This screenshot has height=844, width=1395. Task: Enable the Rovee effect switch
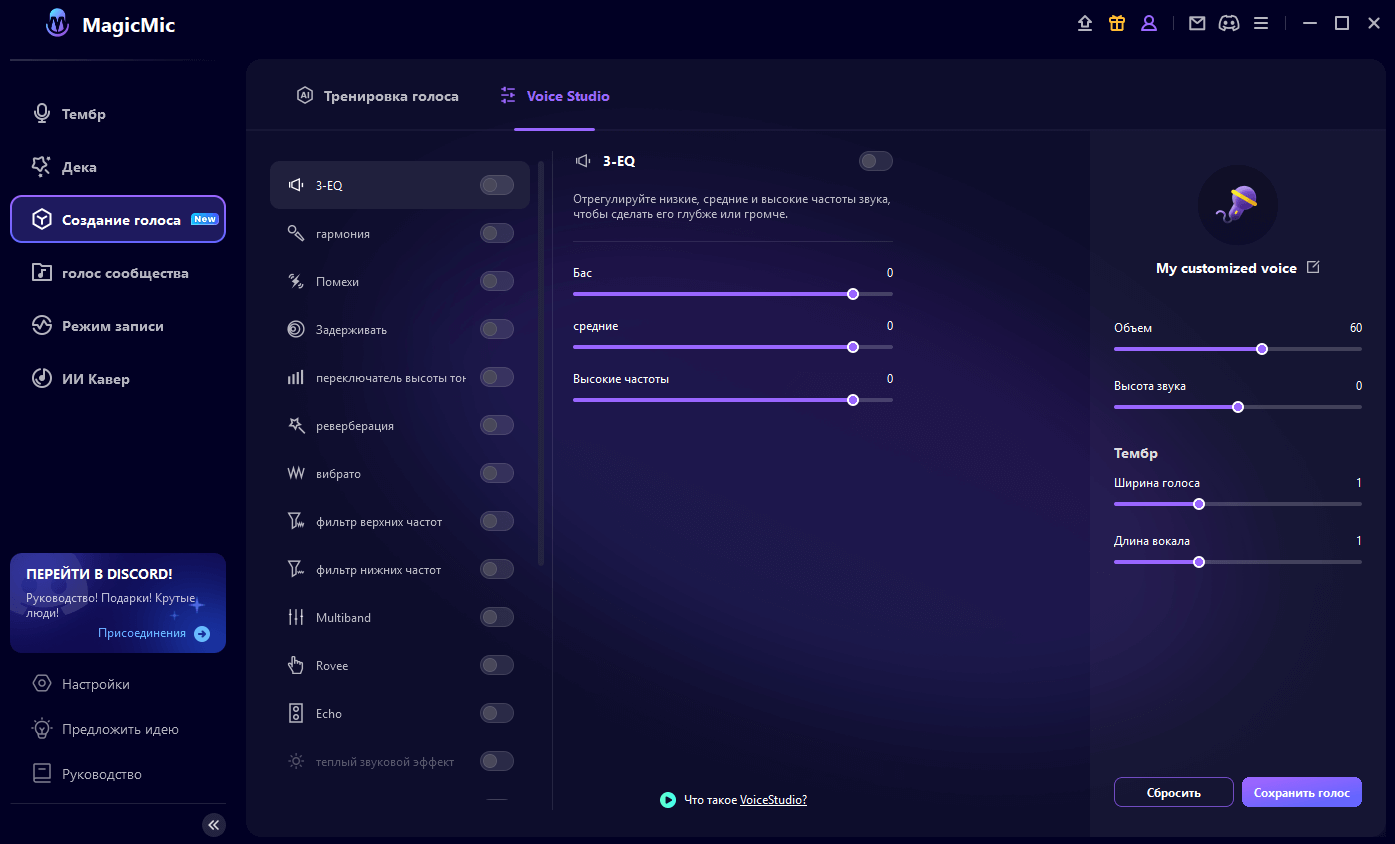(x=497, y=665)
